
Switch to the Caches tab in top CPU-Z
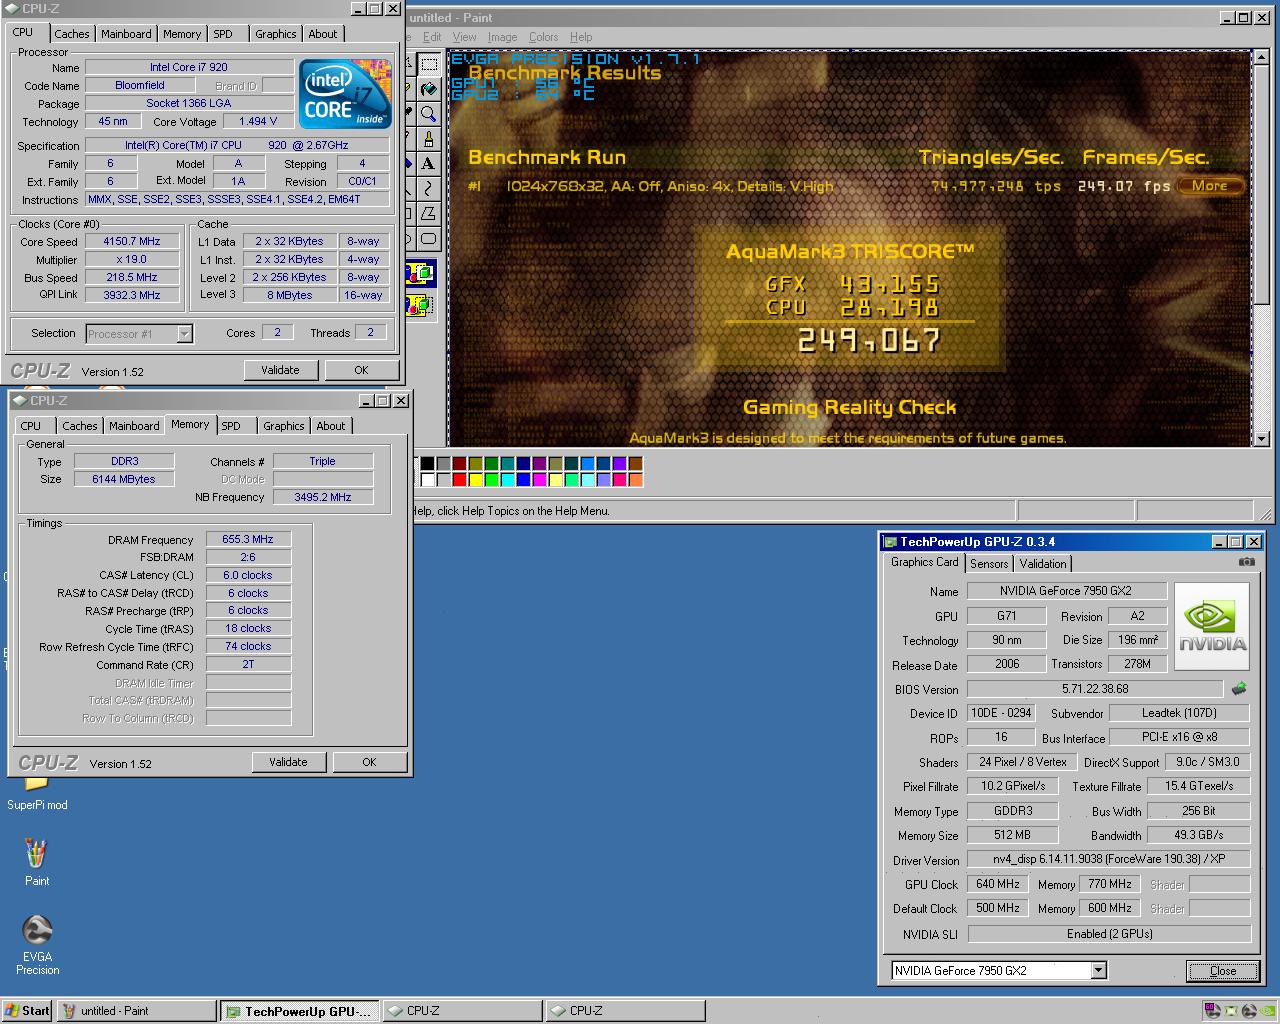tap(72, 34)
